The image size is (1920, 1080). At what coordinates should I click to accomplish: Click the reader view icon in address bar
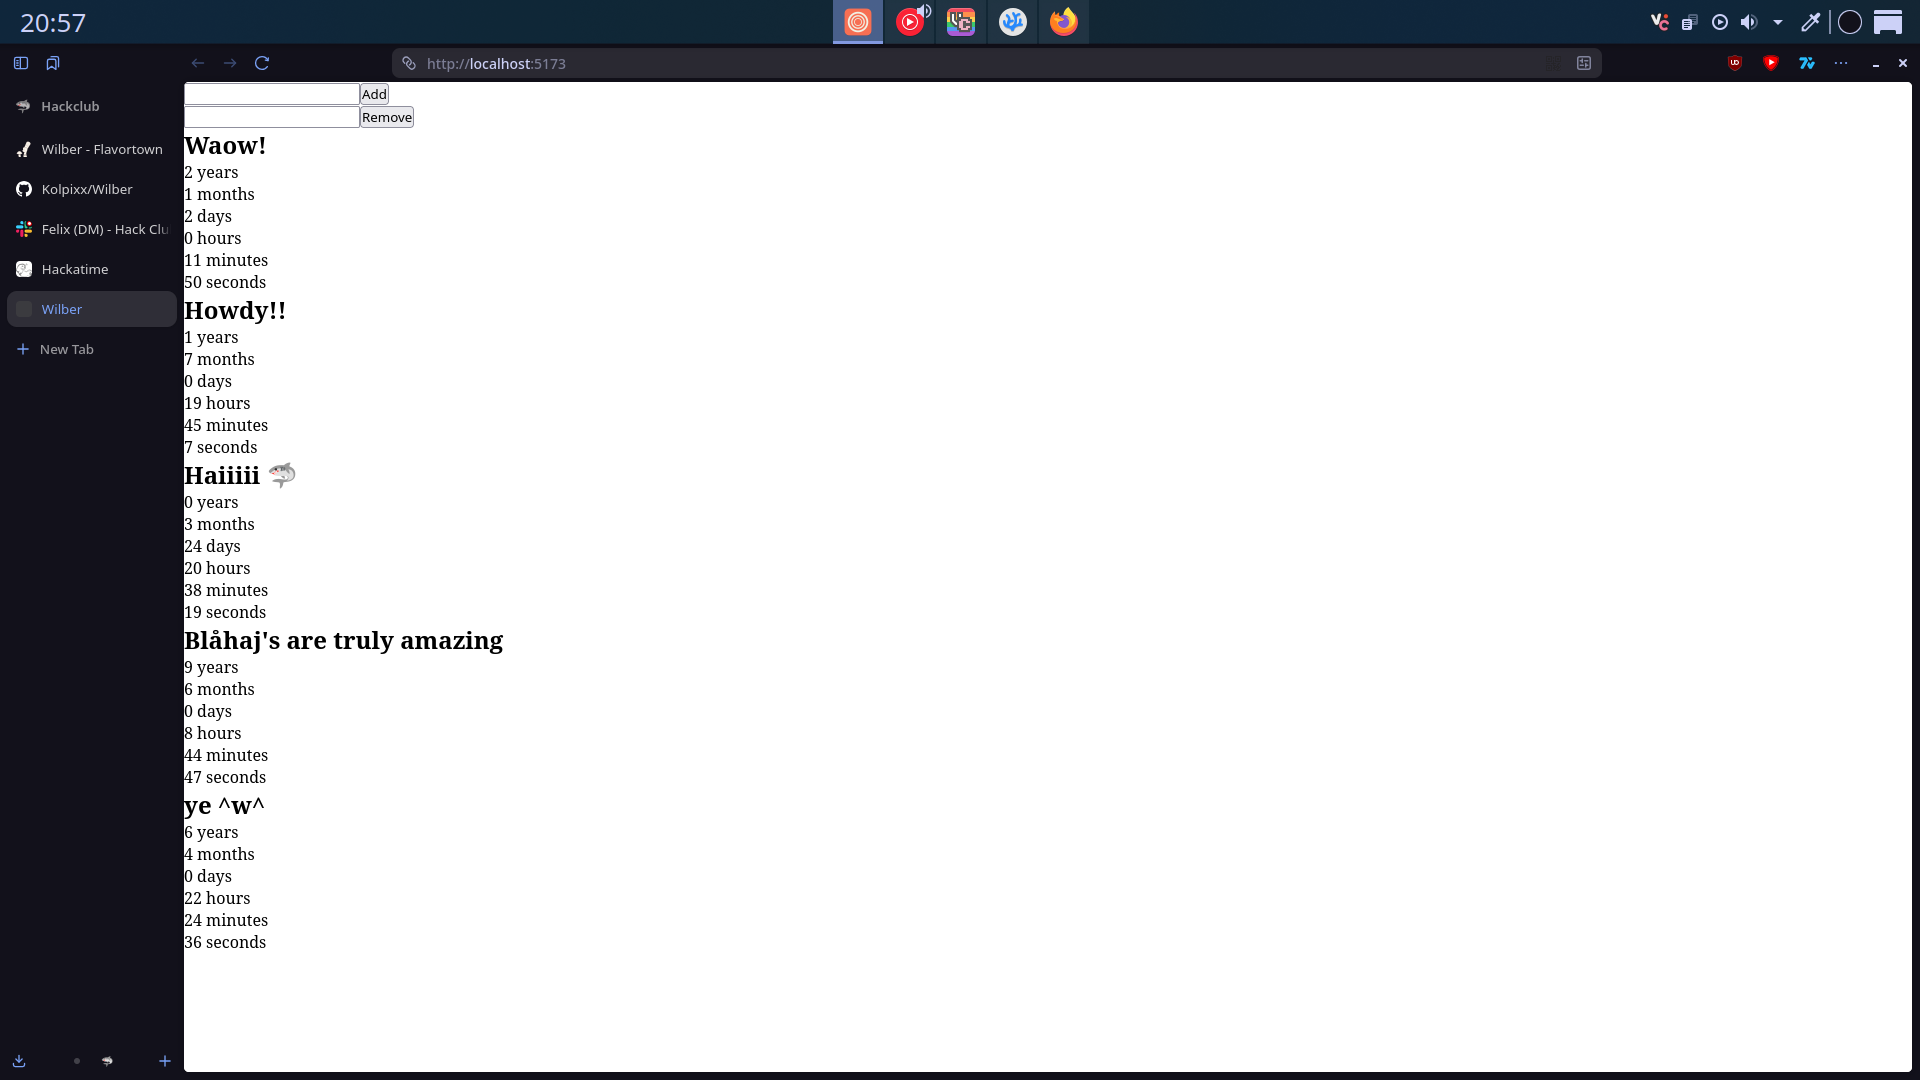(x=1584, y=63)
